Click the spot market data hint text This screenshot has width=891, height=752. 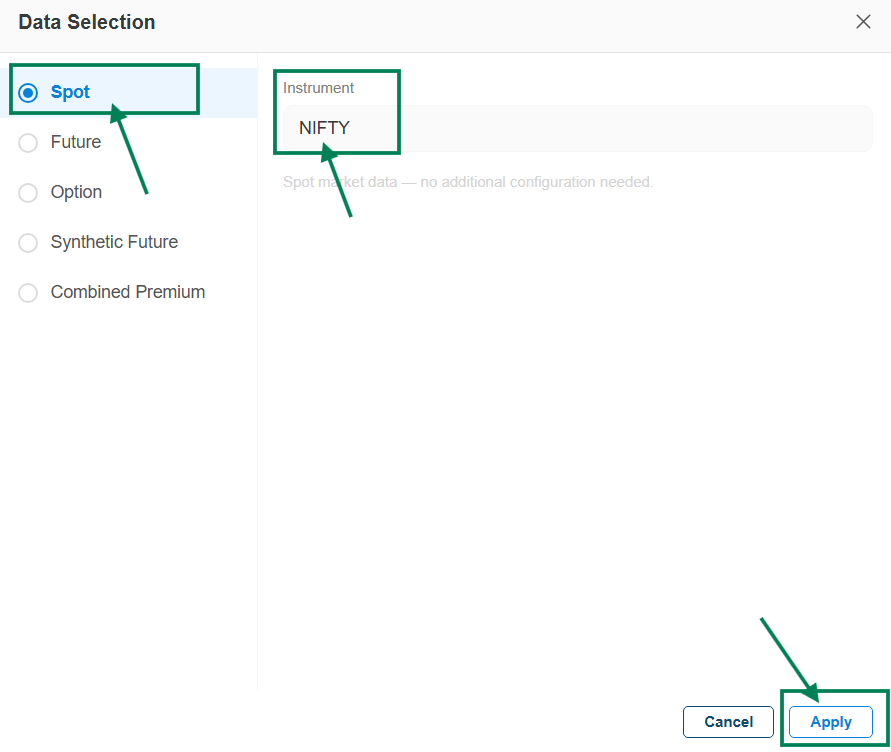[468, 182]
